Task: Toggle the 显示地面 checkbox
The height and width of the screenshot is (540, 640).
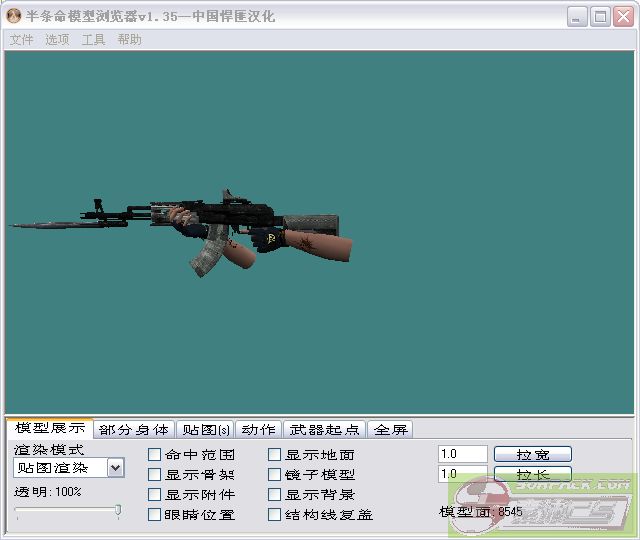Action: coord(275,455)
